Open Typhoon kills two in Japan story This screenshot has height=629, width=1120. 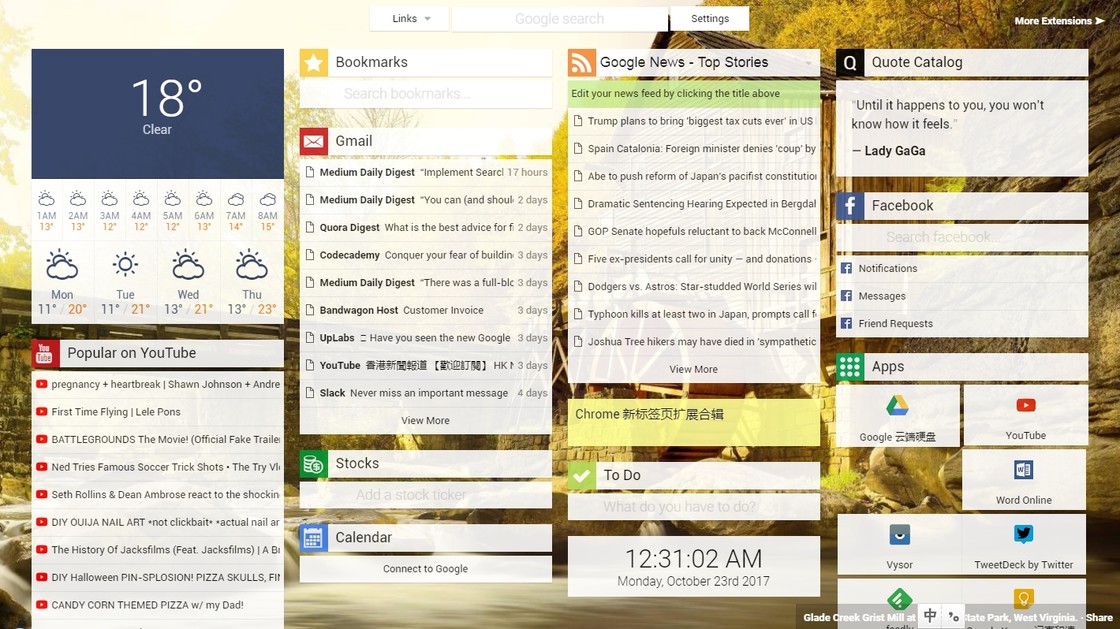(x=694, y=314)
